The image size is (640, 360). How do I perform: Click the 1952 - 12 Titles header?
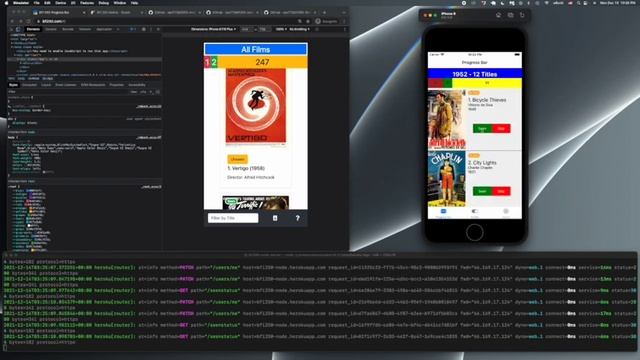(x=475, y=74)
